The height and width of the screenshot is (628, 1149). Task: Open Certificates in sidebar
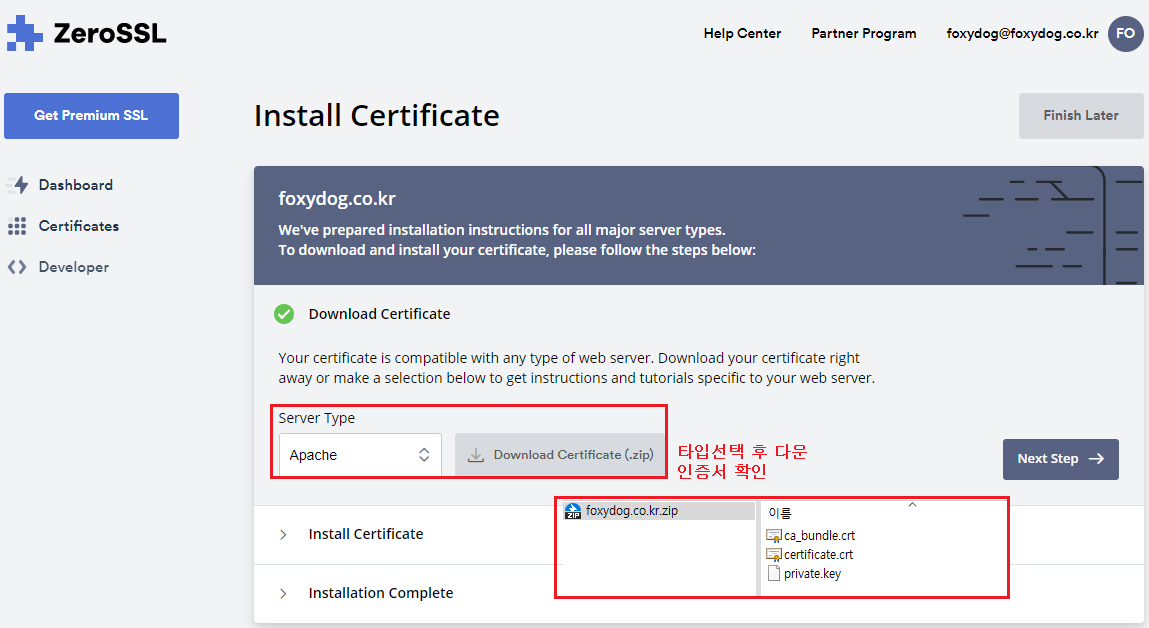coord(78,226)
